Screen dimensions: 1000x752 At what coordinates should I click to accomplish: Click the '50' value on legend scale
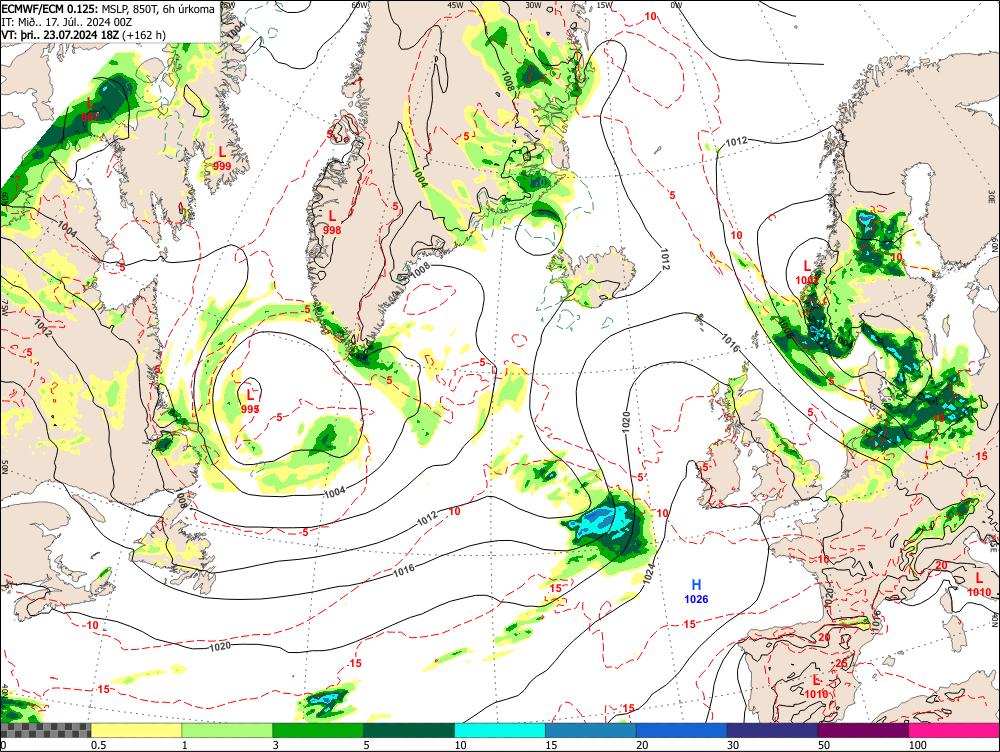coord(823,745)
